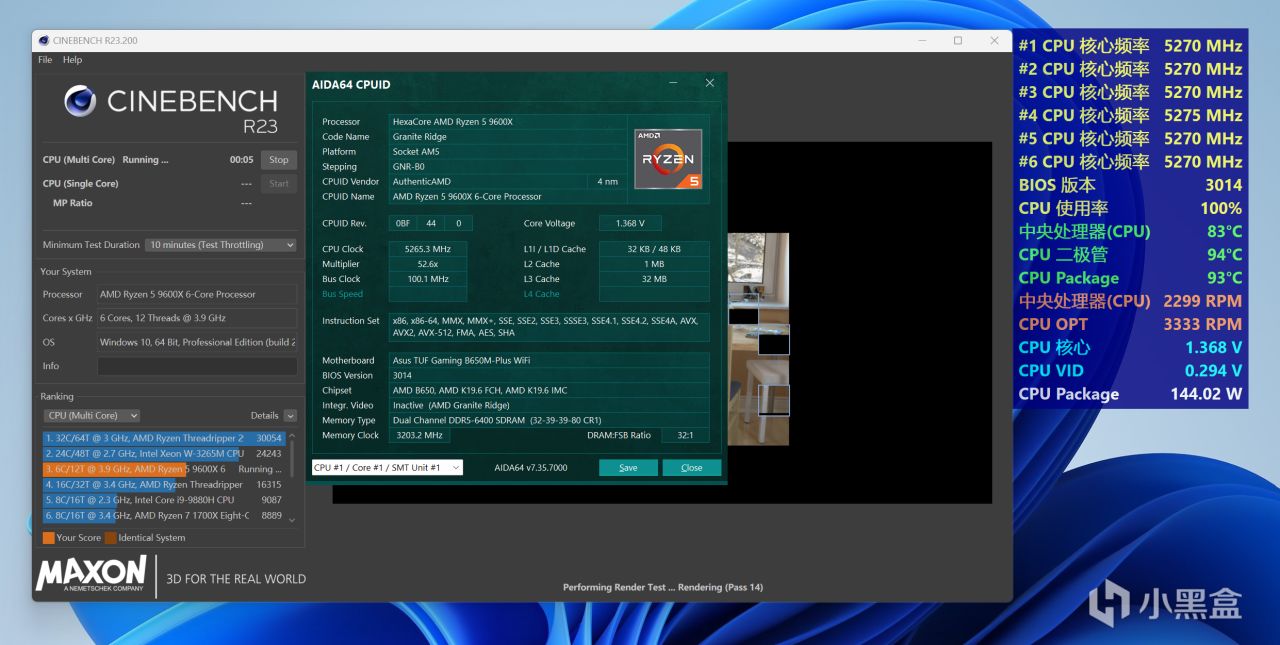Screen dimensions: 1280x645
Task: Open the CPU (Multi Core) ranking dropdown
Action: pos(92,415)
